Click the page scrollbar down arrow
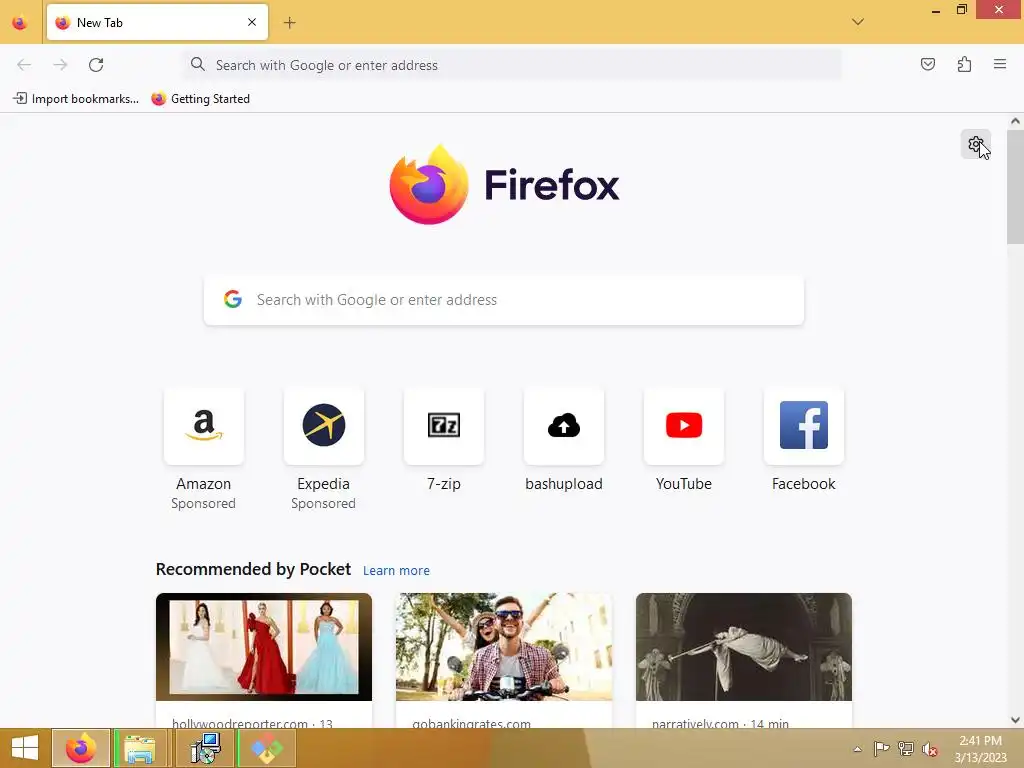Screen dimensions: 1024x768 (1015, 720)
